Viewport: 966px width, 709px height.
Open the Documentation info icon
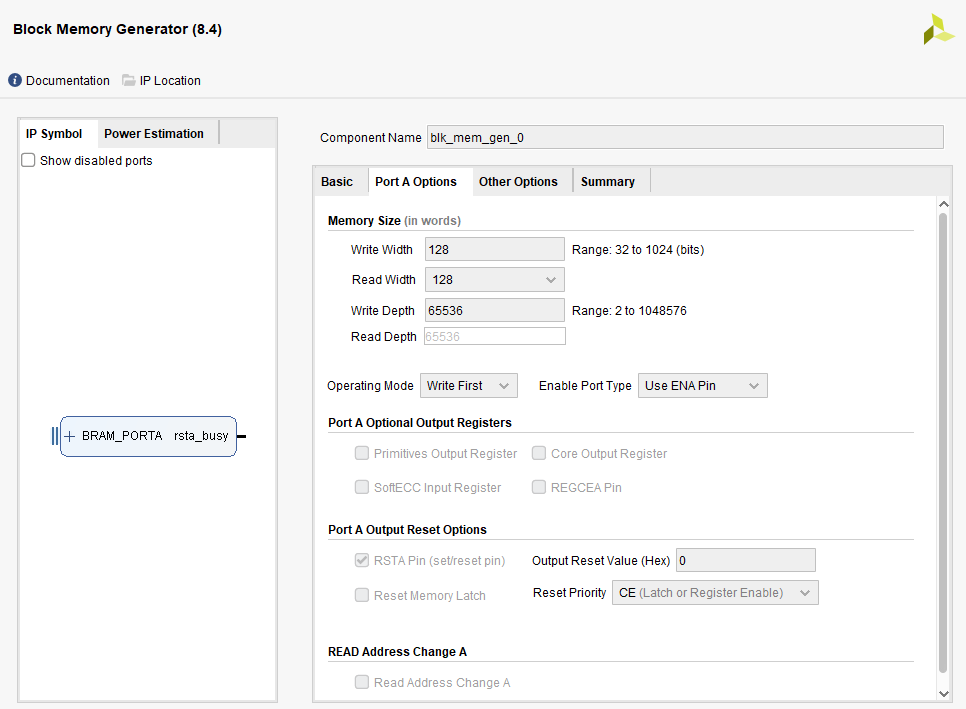tap(15, 80)
